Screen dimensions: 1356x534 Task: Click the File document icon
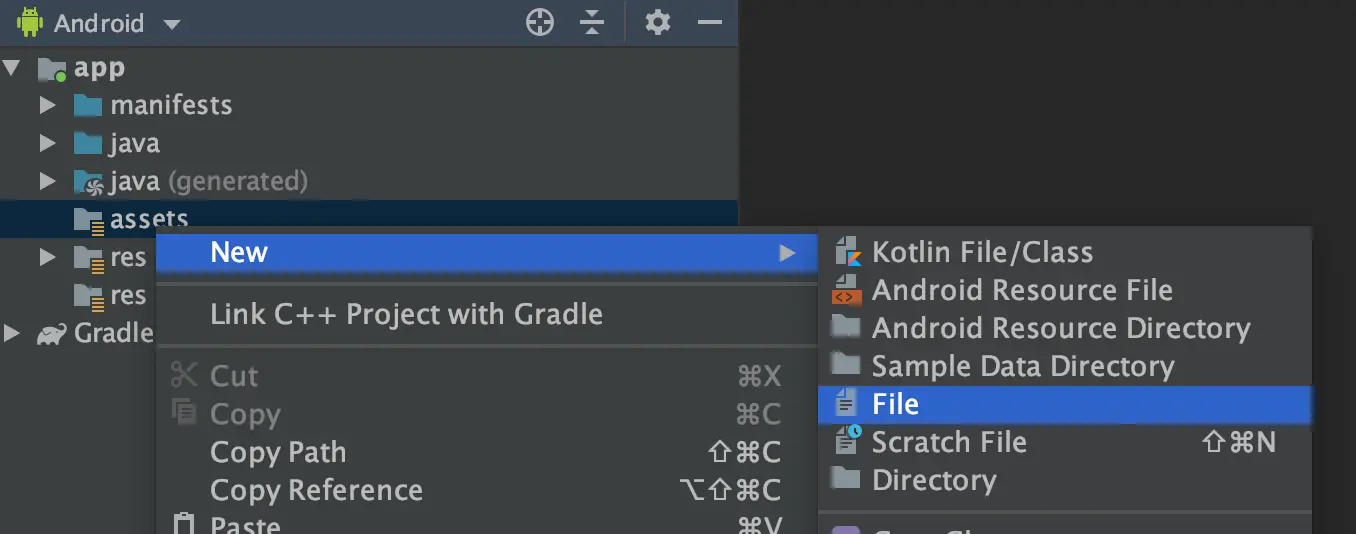point(847,404)
